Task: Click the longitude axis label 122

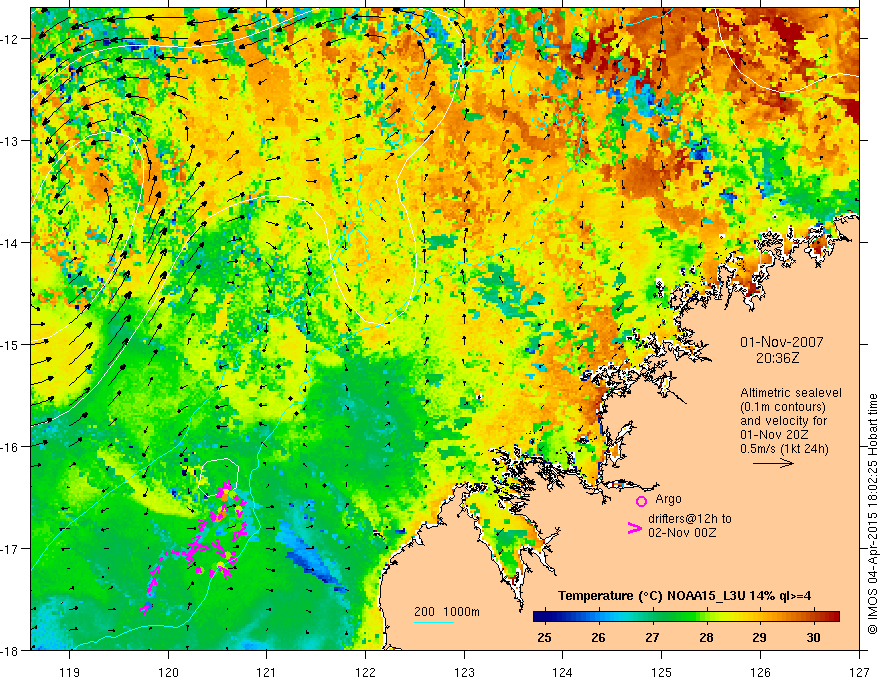Action: click(x=365, y=672)
